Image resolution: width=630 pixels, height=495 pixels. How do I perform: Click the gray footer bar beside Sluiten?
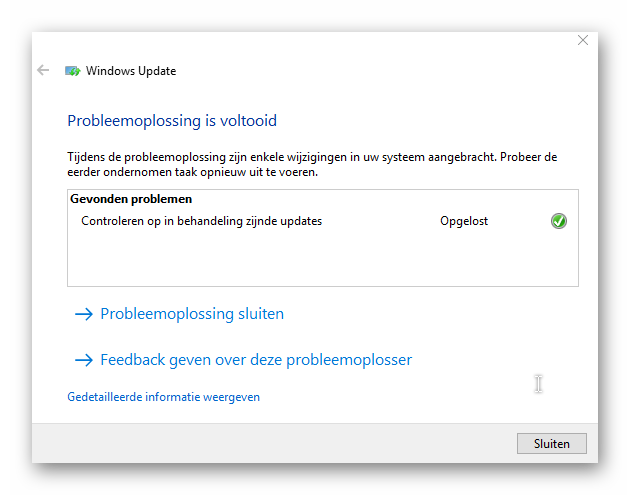coord(273,444)
